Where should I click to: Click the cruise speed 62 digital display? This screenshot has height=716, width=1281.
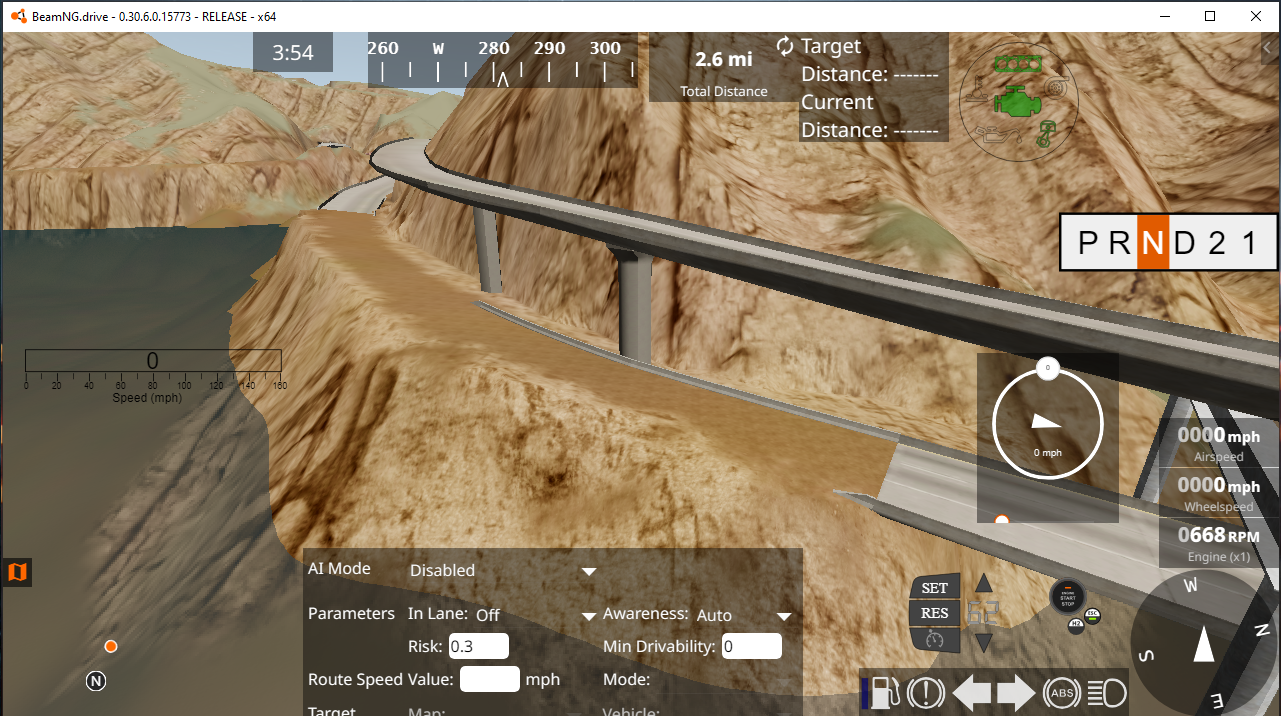tap(984, 613)
